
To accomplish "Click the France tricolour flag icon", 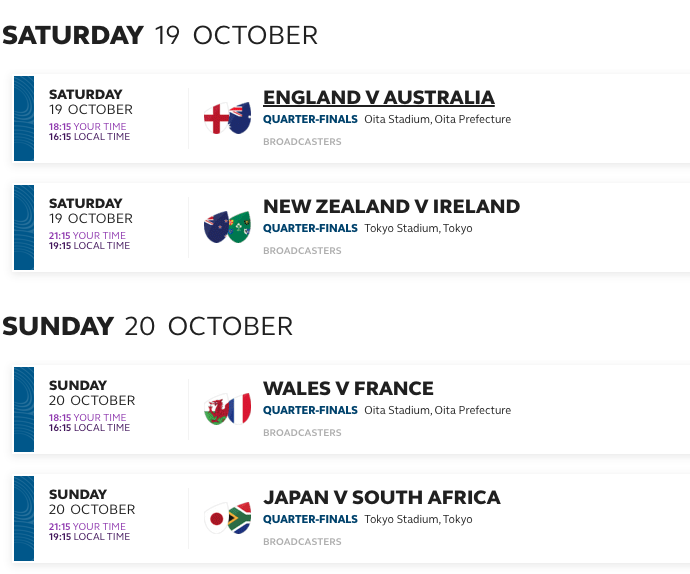I will (x=240, y=409).
